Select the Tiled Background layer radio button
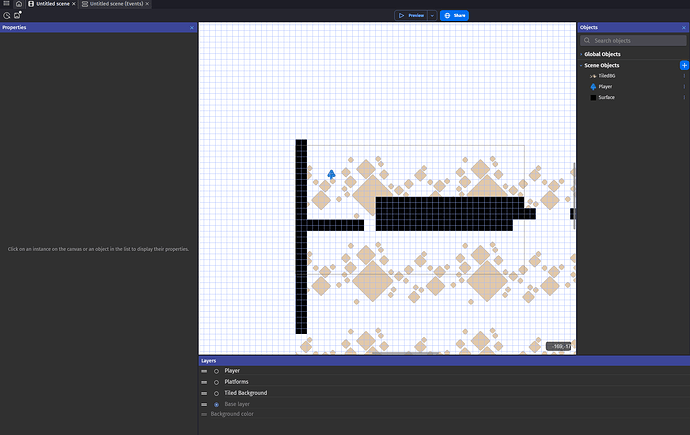This screenshot has width=690, height=435. (216, 393)
